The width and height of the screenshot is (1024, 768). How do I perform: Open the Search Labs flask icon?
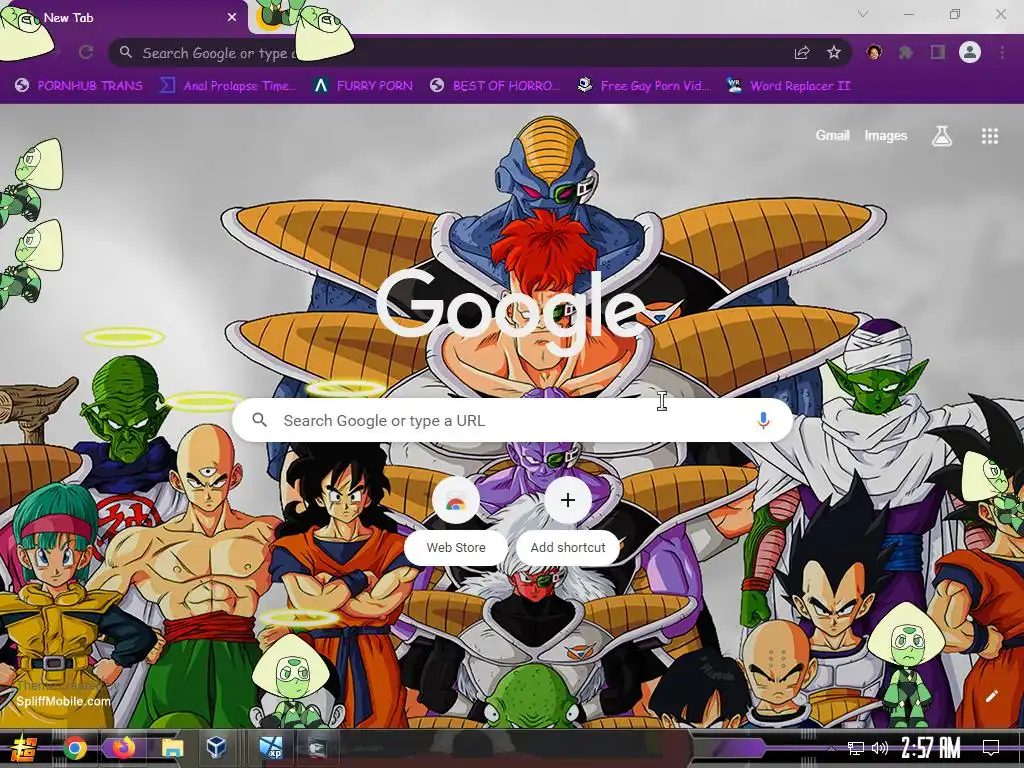[x=942, y=136]
